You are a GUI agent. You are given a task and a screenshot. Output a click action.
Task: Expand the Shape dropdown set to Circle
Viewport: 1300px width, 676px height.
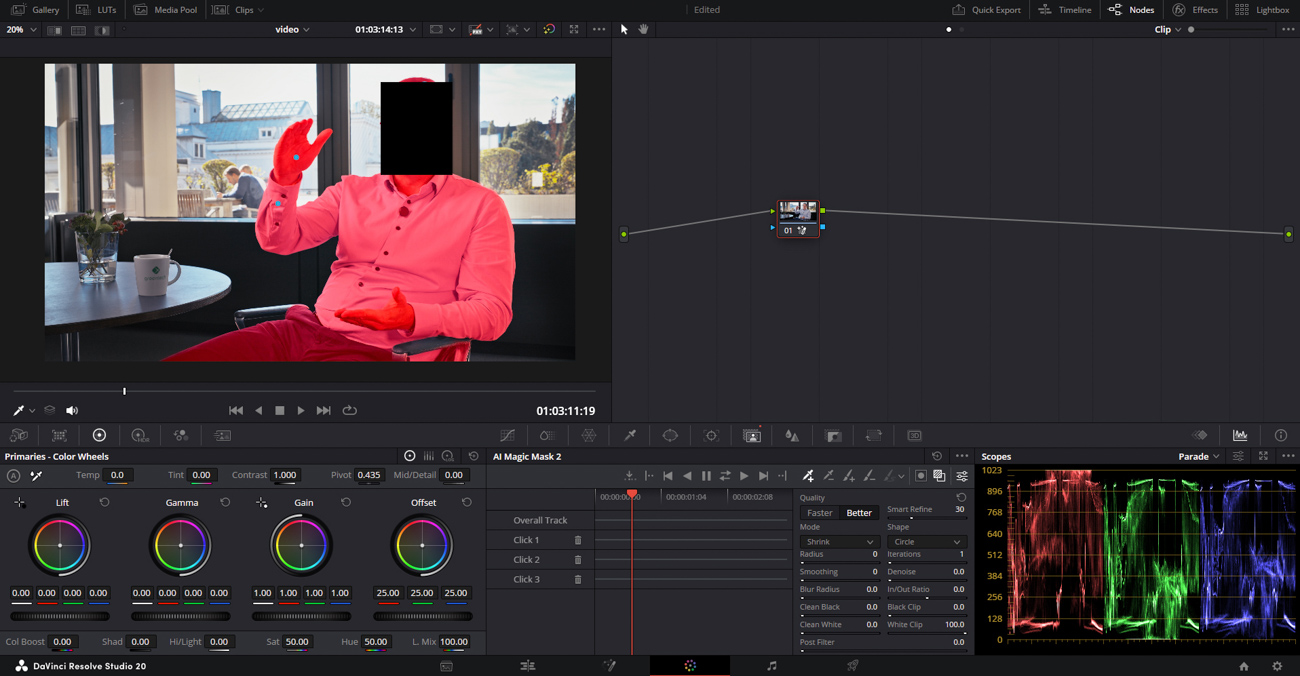pyautogui.click(x=925, y=542)
